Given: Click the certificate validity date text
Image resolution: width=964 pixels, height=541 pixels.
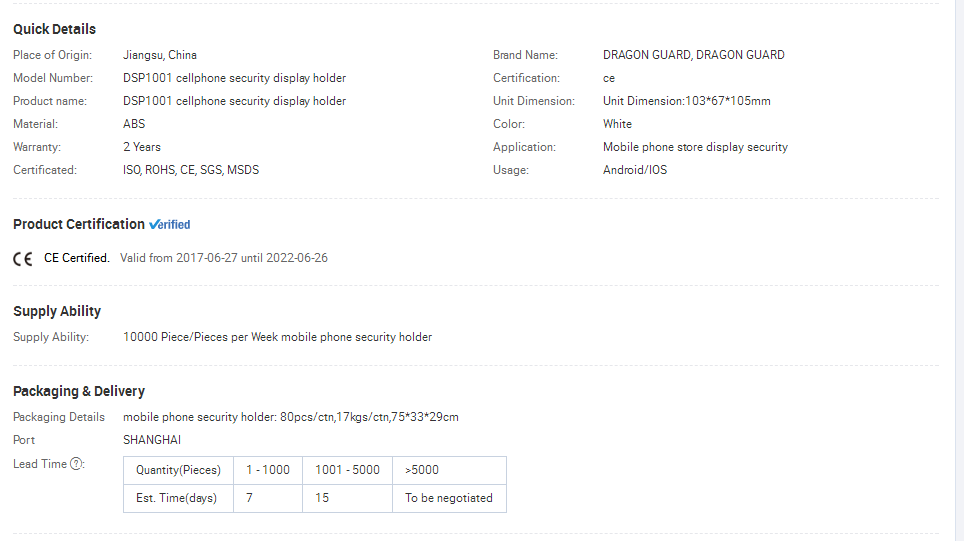Looking at the screenshot, I should coord(224,258).
